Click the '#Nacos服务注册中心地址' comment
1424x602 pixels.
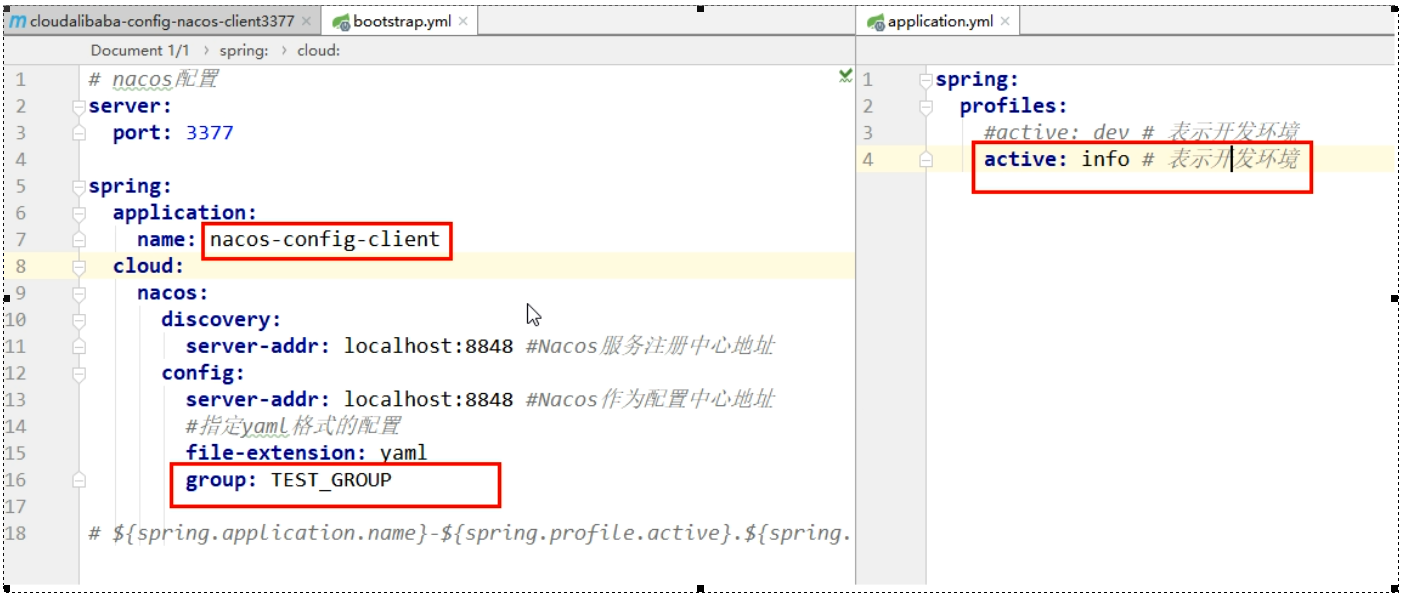pos(650,346)
